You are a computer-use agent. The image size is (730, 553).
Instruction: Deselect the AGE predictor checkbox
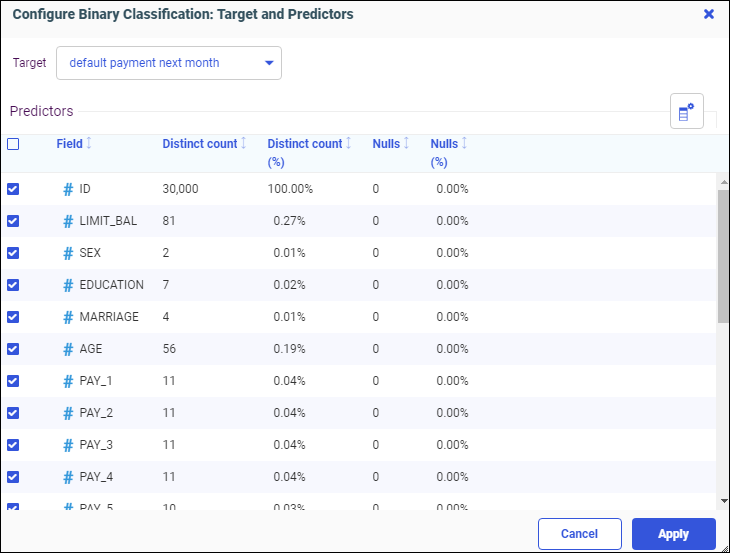click(13, 349)
